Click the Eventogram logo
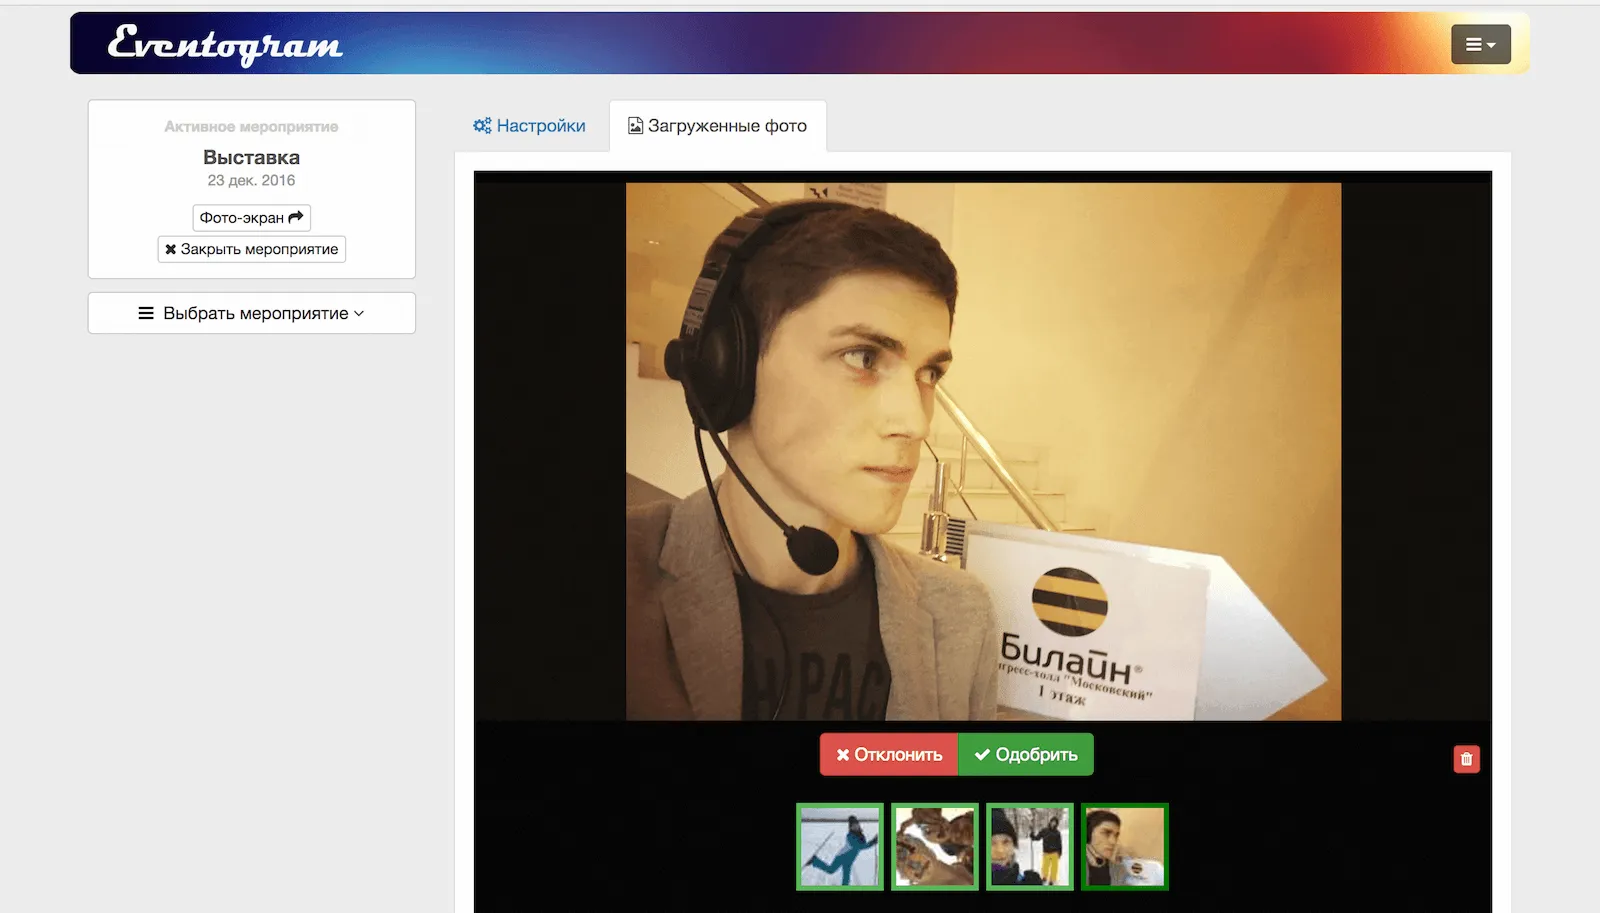Viewport: 1600px width, 913px height. [224, 43]
